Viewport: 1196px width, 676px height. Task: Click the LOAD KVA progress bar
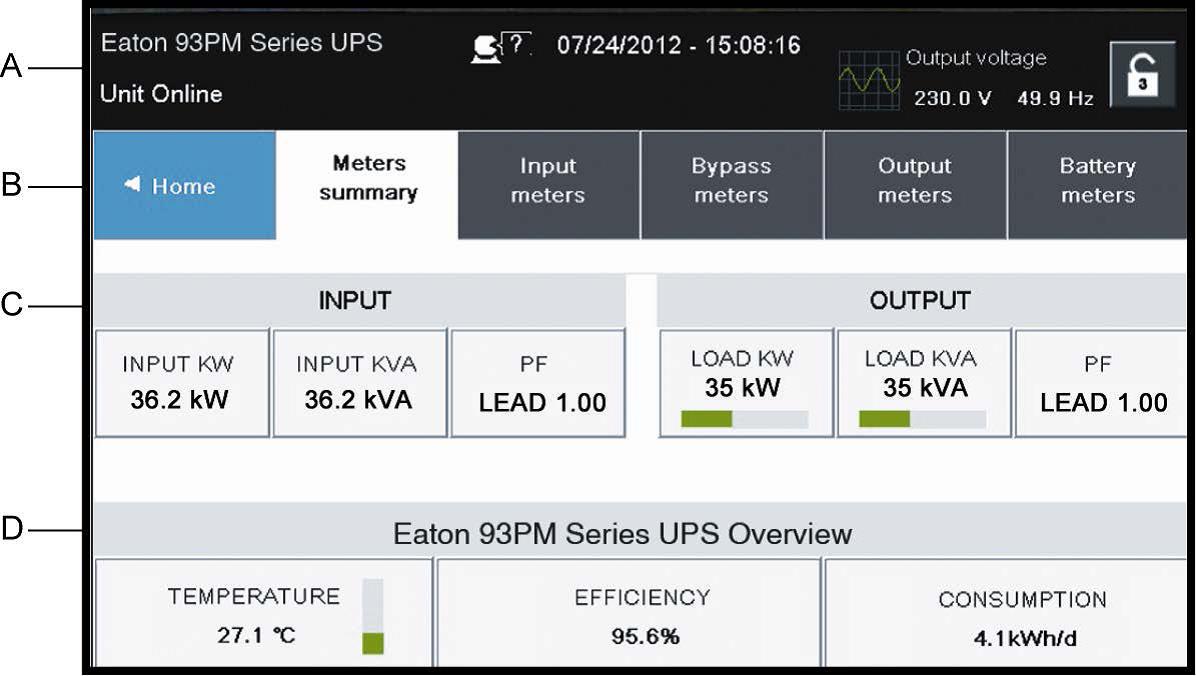(922, 419)
